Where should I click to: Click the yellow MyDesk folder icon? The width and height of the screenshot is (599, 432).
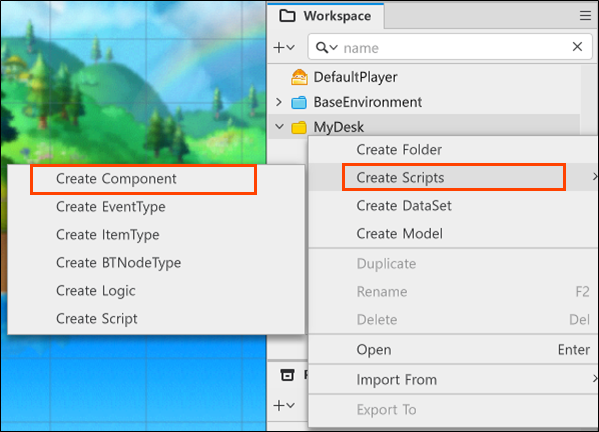[x=299, y=127]
